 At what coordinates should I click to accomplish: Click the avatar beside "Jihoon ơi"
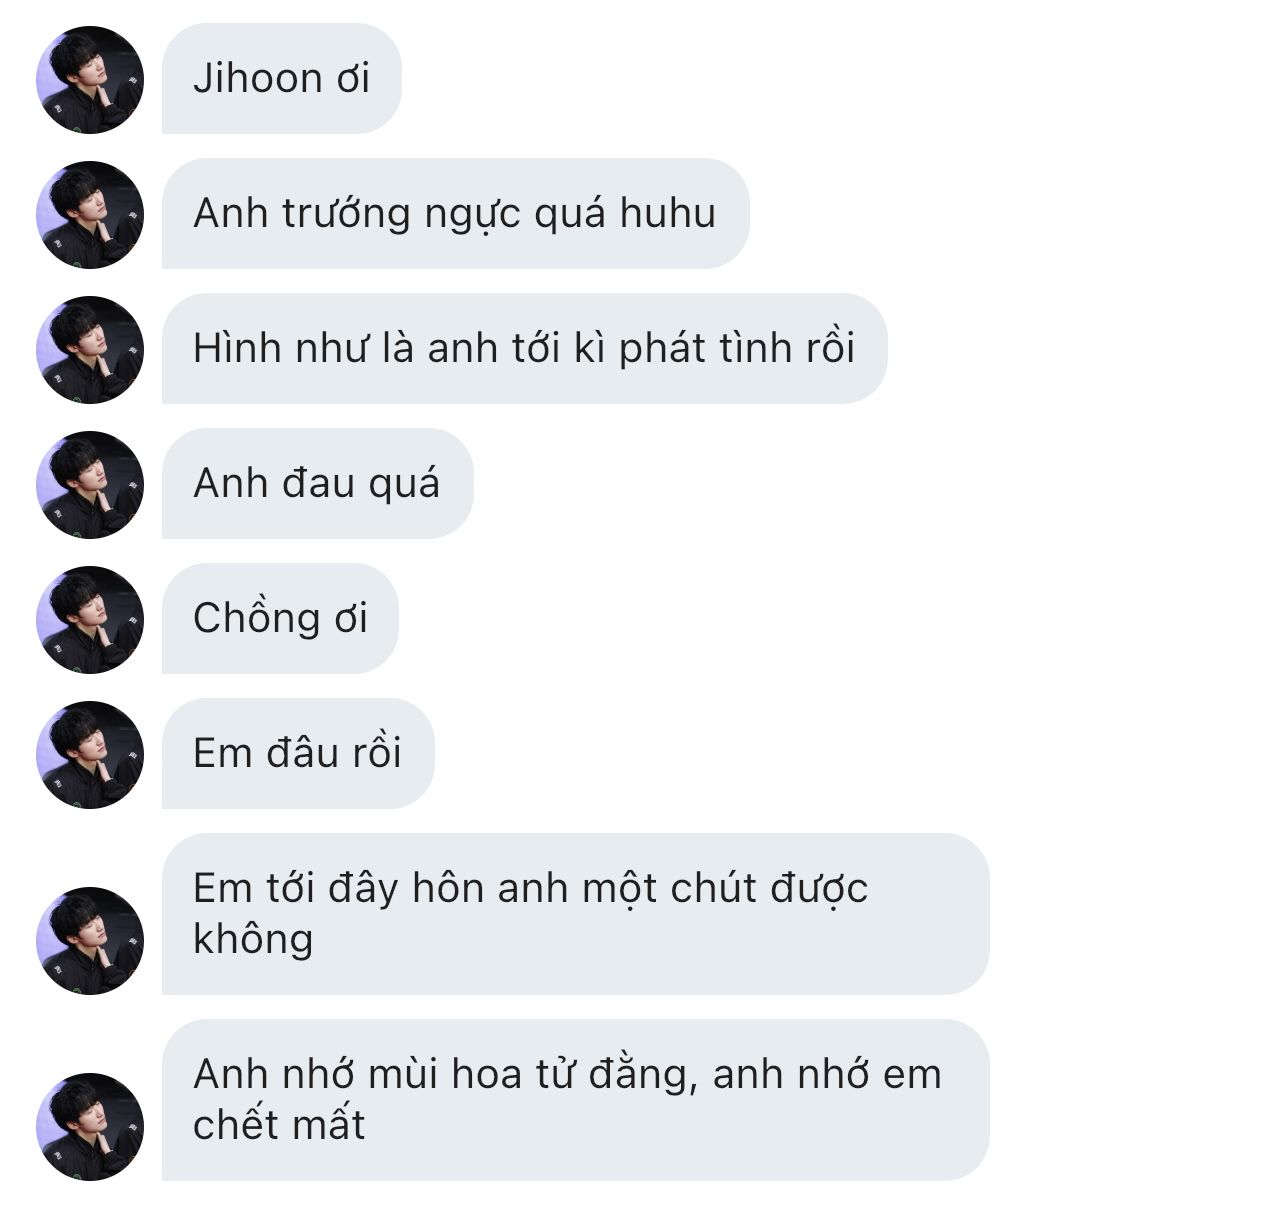[x=90, y=80]
